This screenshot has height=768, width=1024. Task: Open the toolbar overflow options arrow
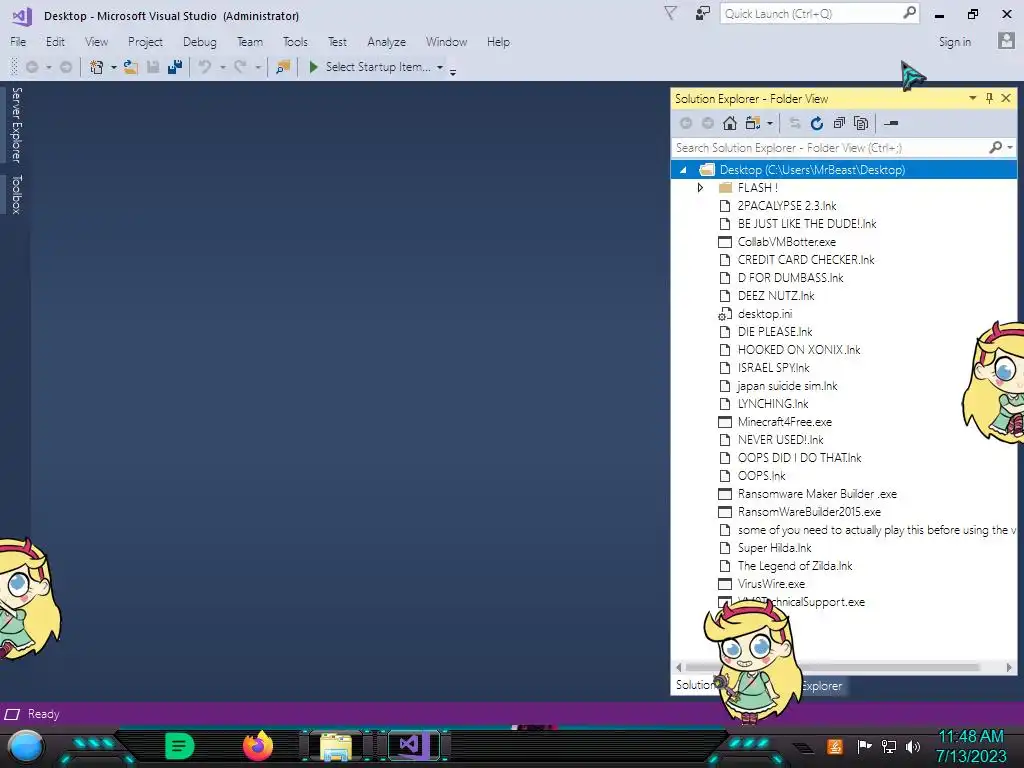453,71
